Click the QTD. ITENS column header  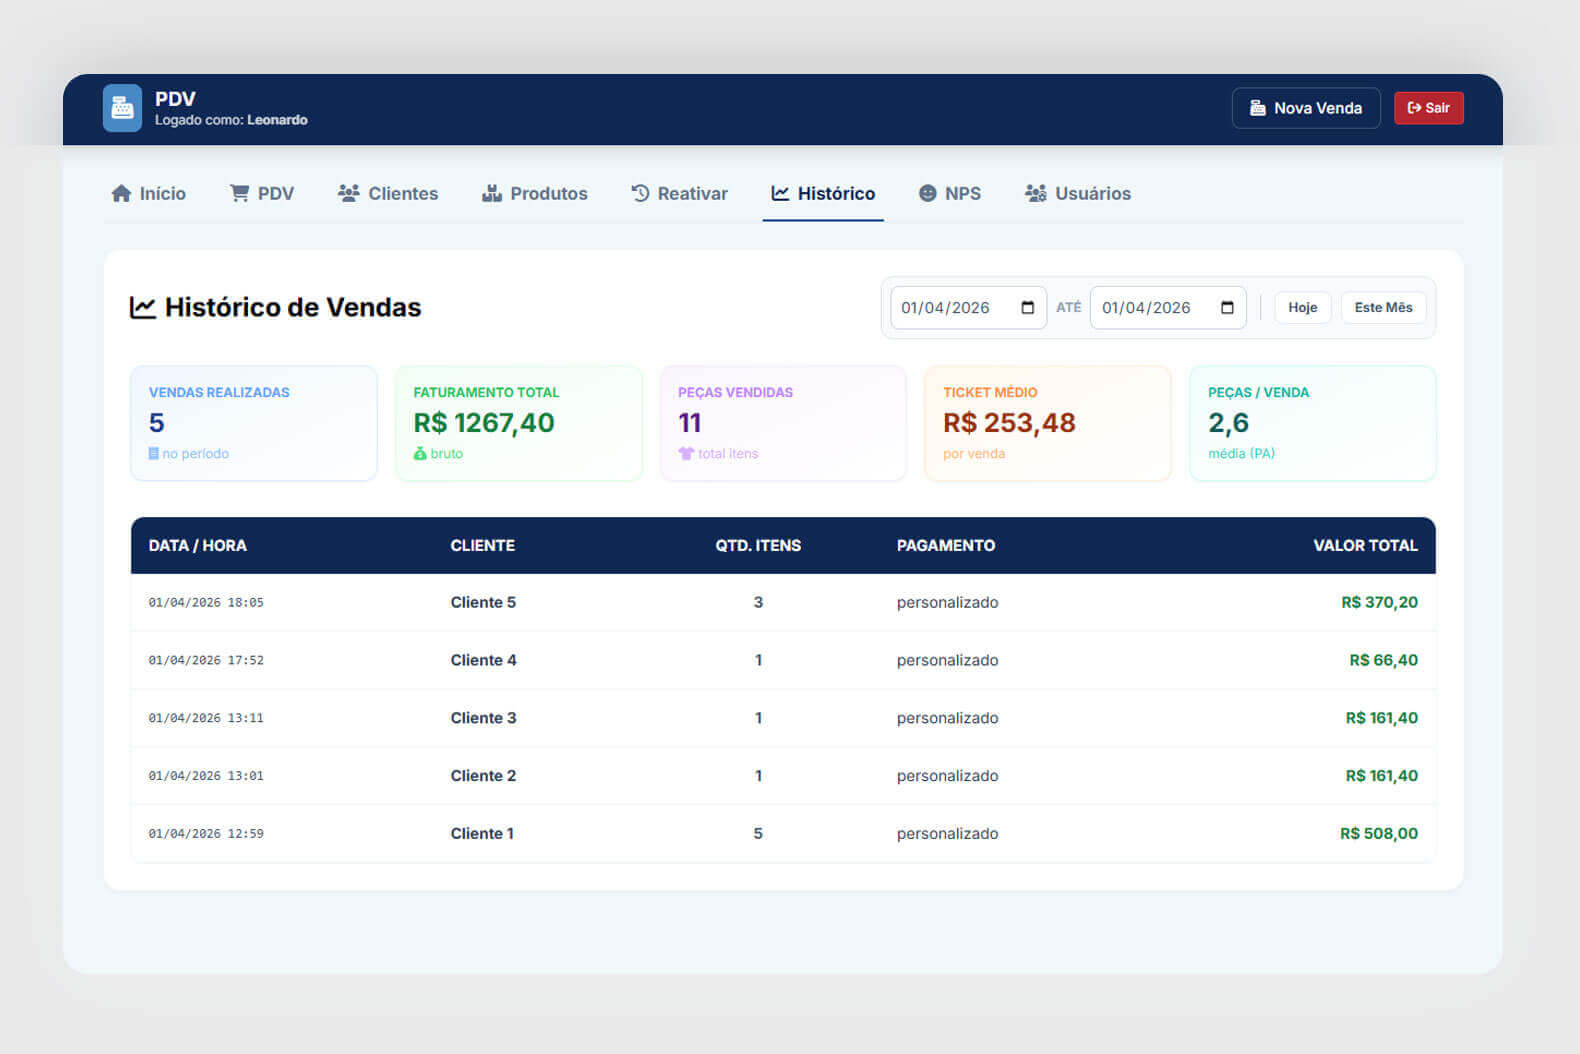(758, 545)
